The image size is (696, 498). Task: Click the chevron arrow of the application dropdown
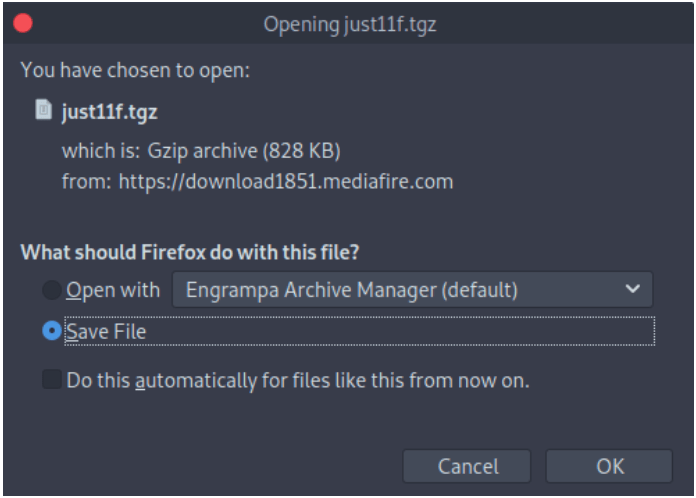point(631,290)
